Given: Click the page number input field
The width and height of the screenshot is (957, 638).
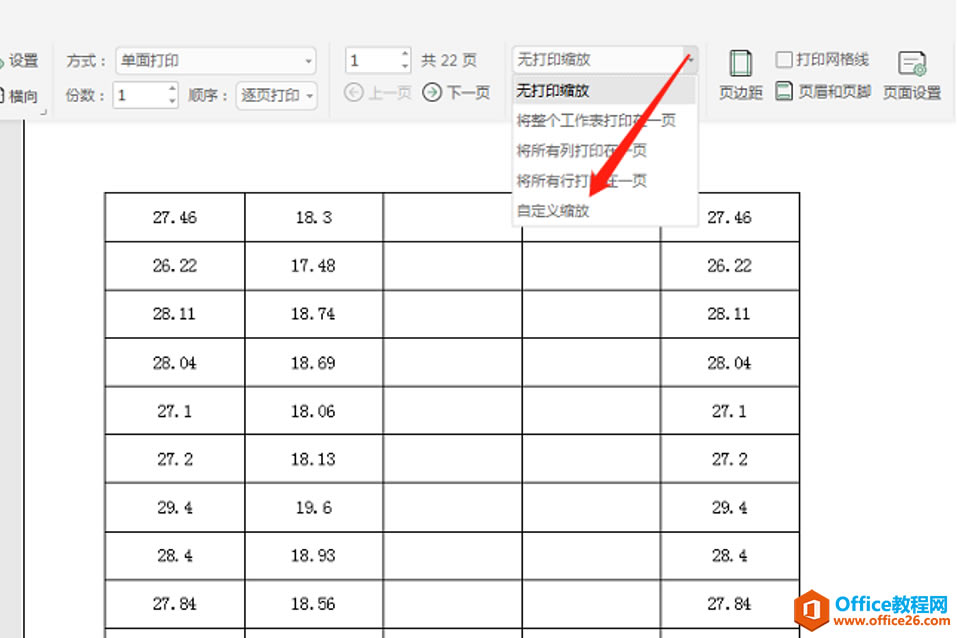Looking at the screenshot, I should (372, 60).
